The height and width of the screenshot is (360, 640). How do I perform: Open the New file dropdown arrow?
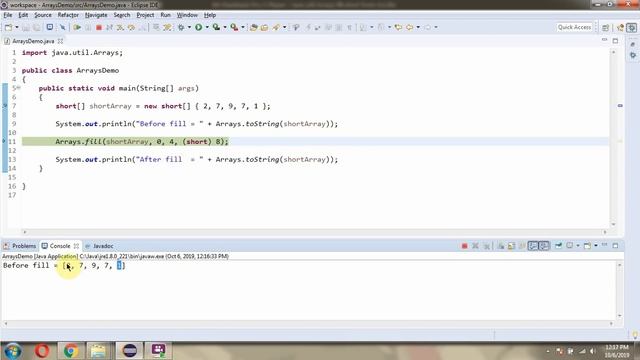click(x=17, y=27)
